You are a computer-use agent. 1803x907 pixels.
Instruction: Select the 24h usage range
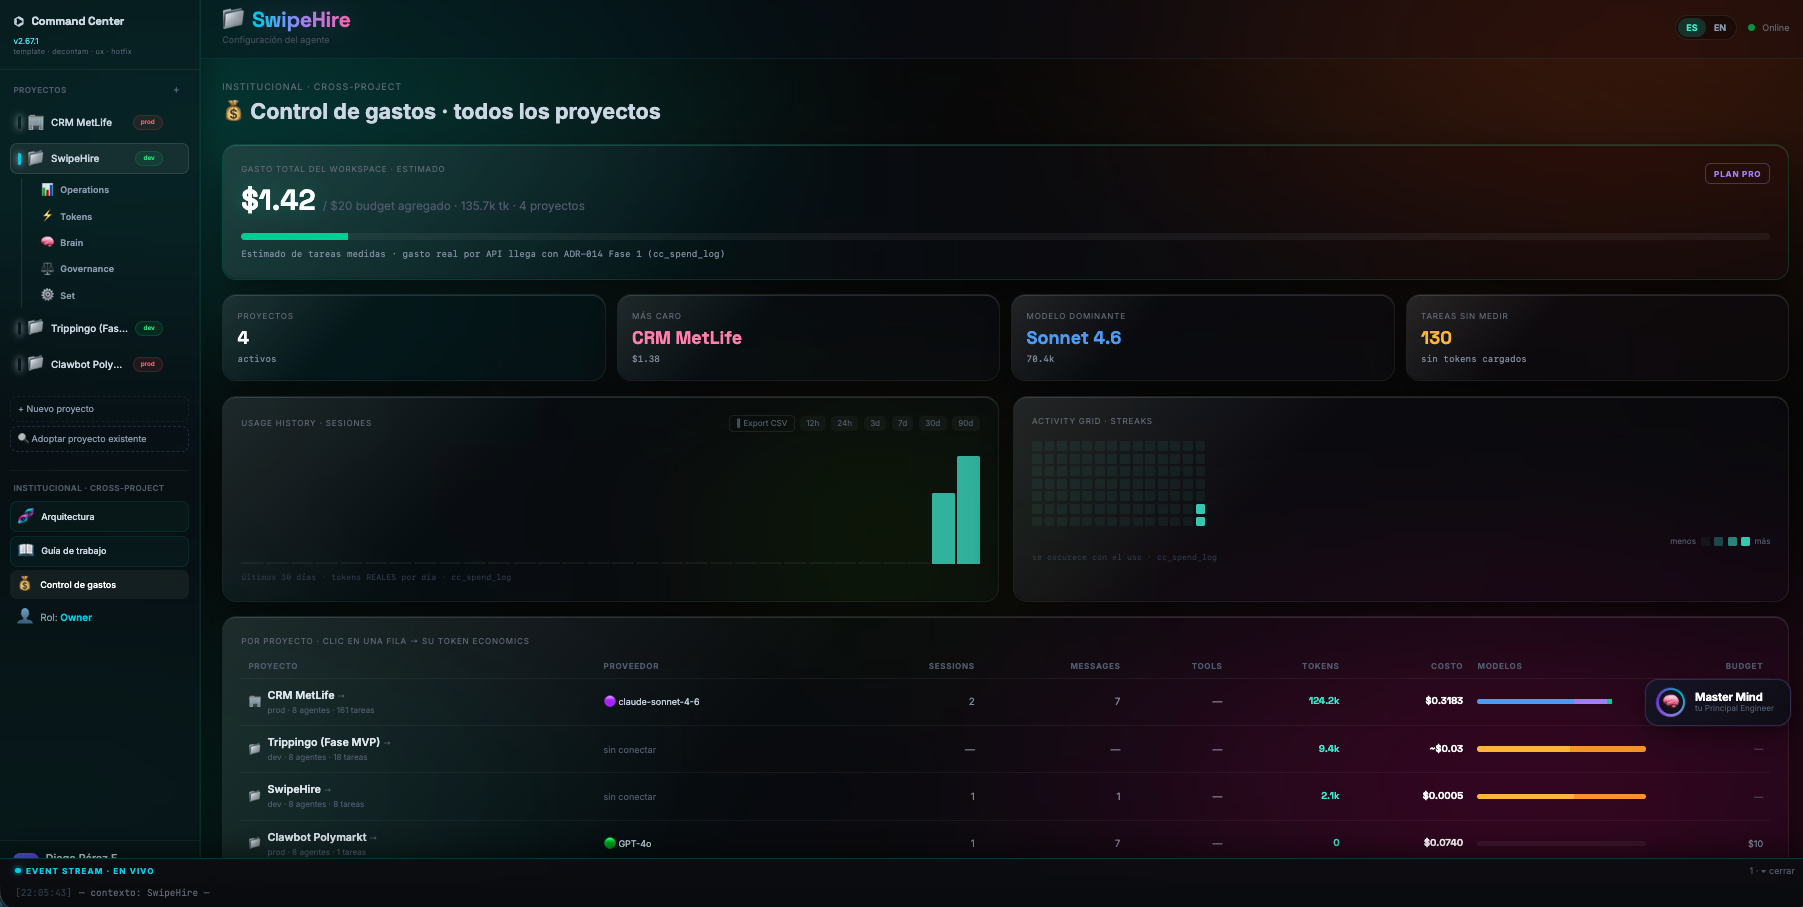coord(845,423)
